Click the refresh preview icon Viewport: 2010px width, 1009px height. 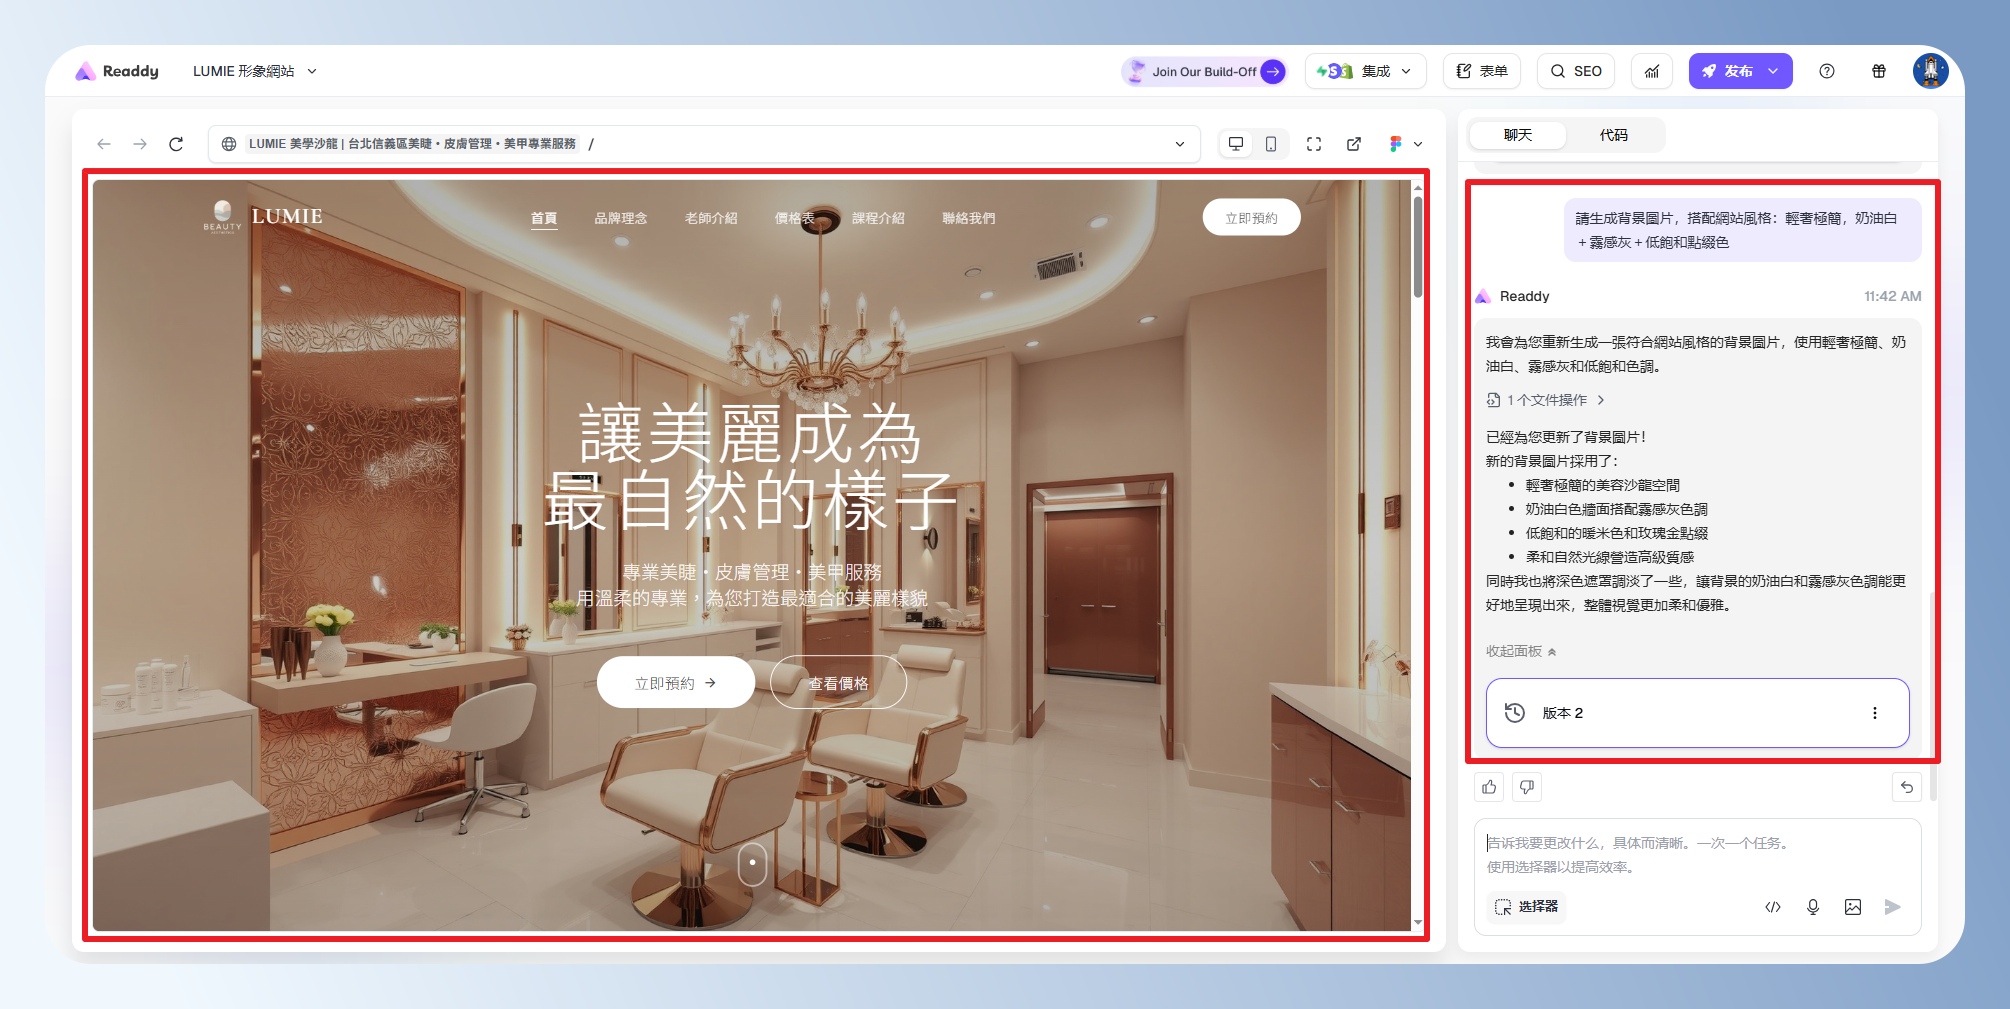click(x=176, y=144)
